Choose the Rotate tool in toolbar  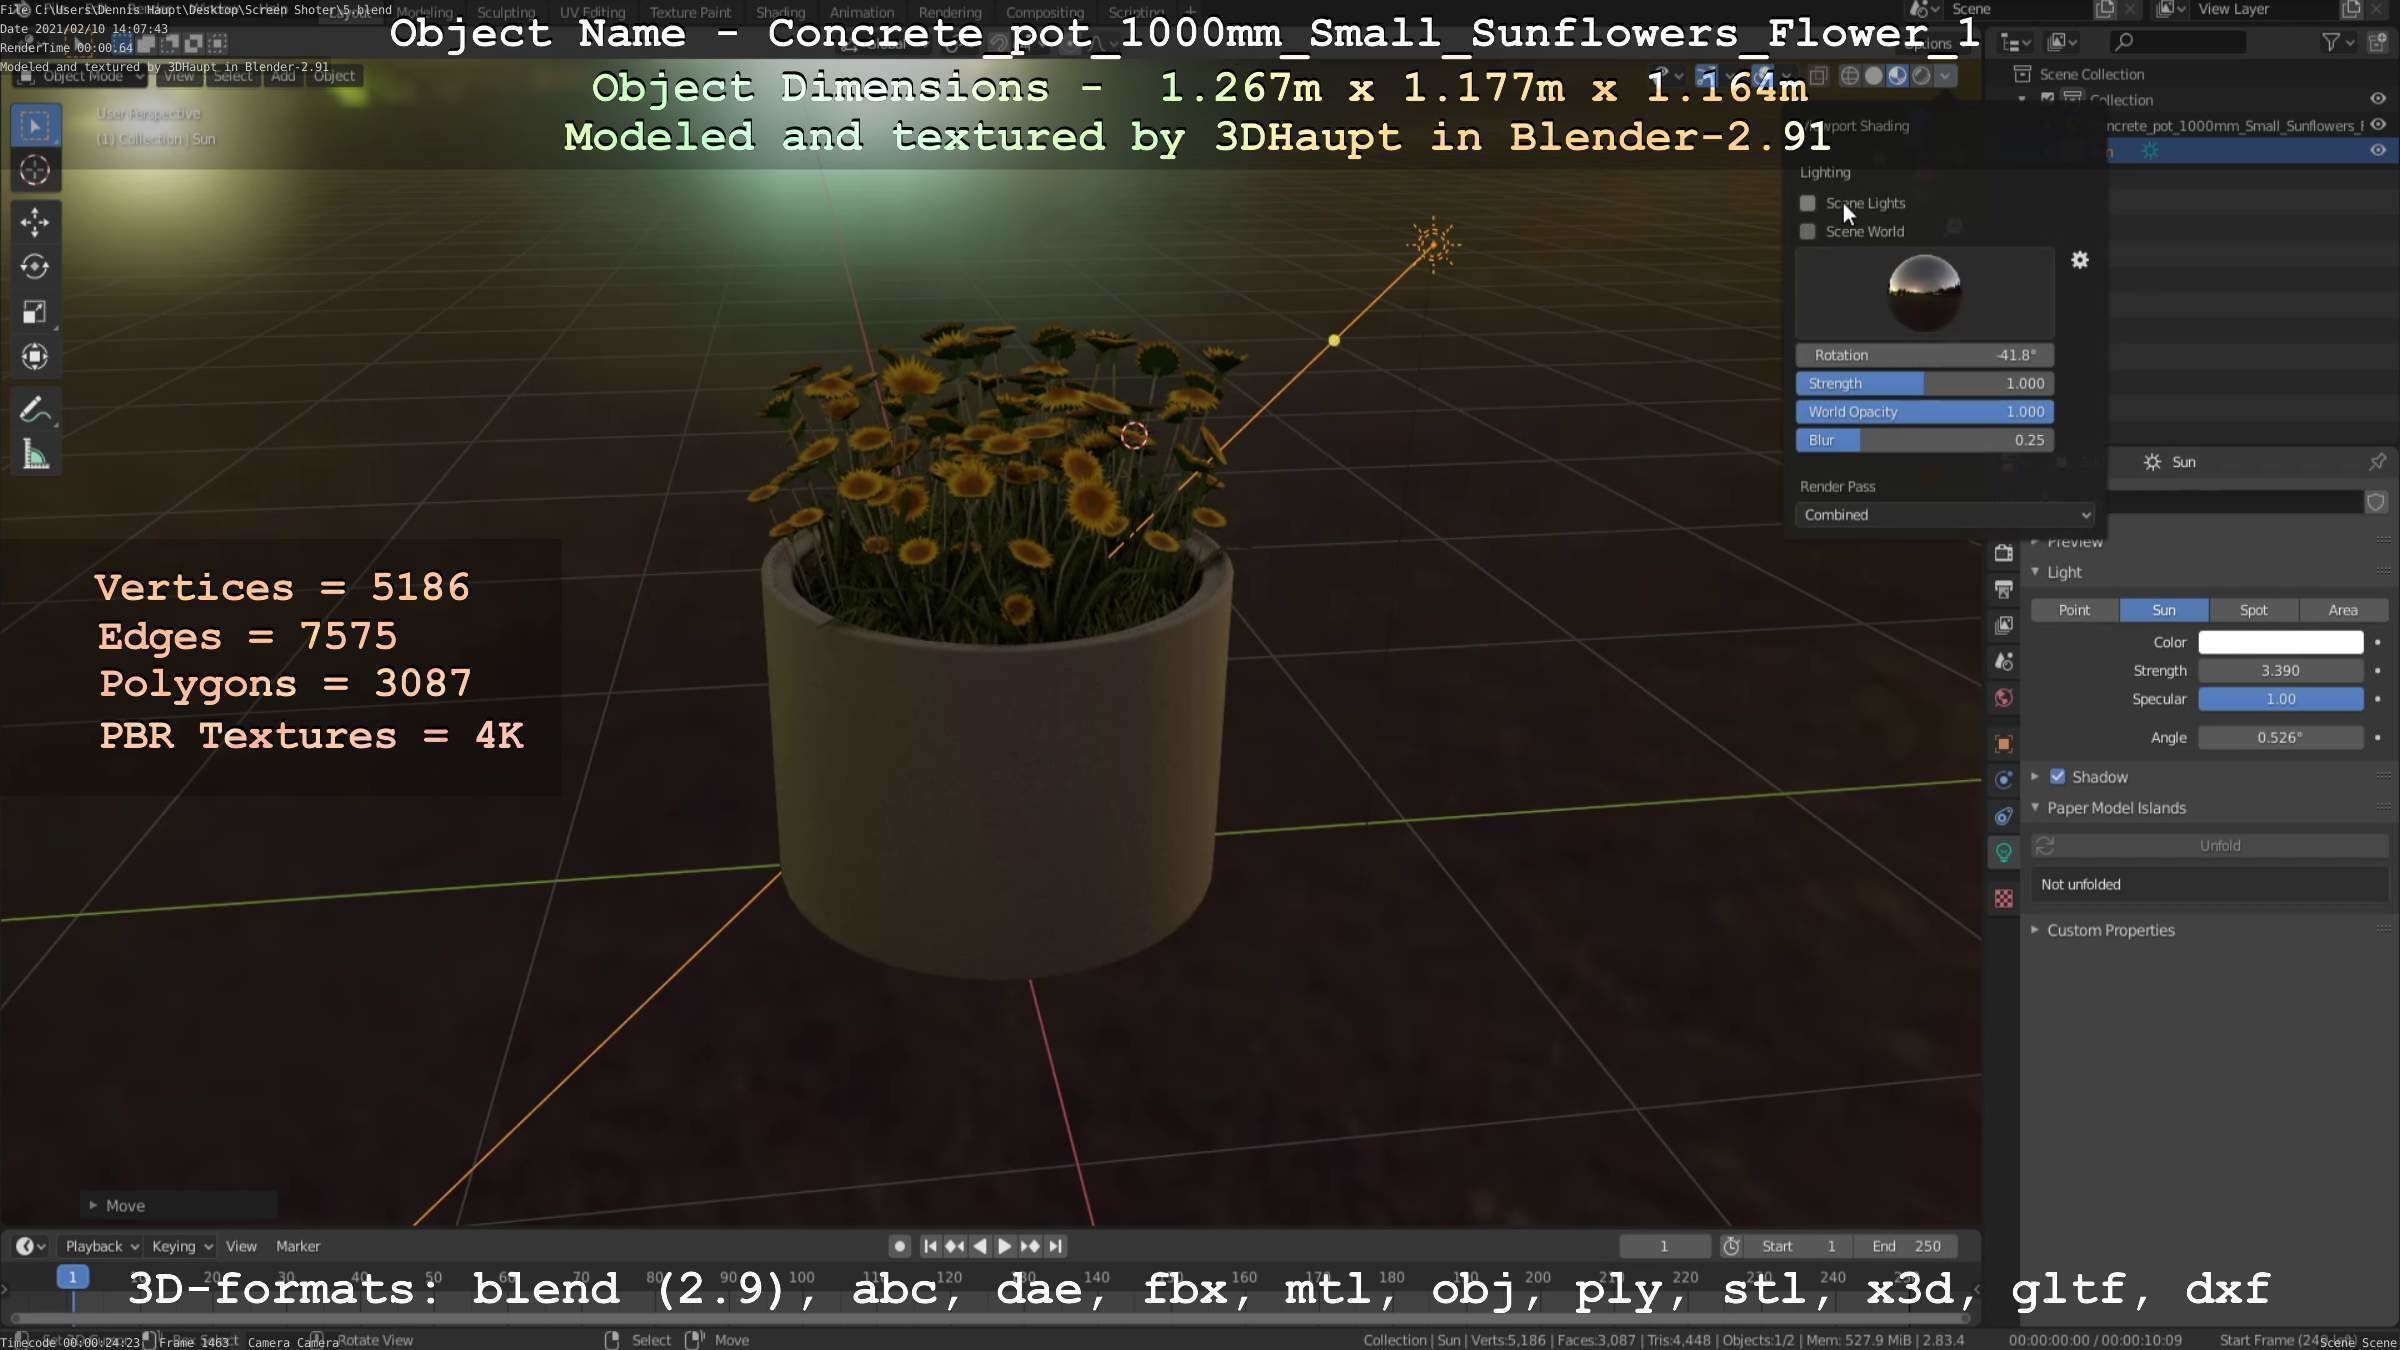click(x=35, y=267)
